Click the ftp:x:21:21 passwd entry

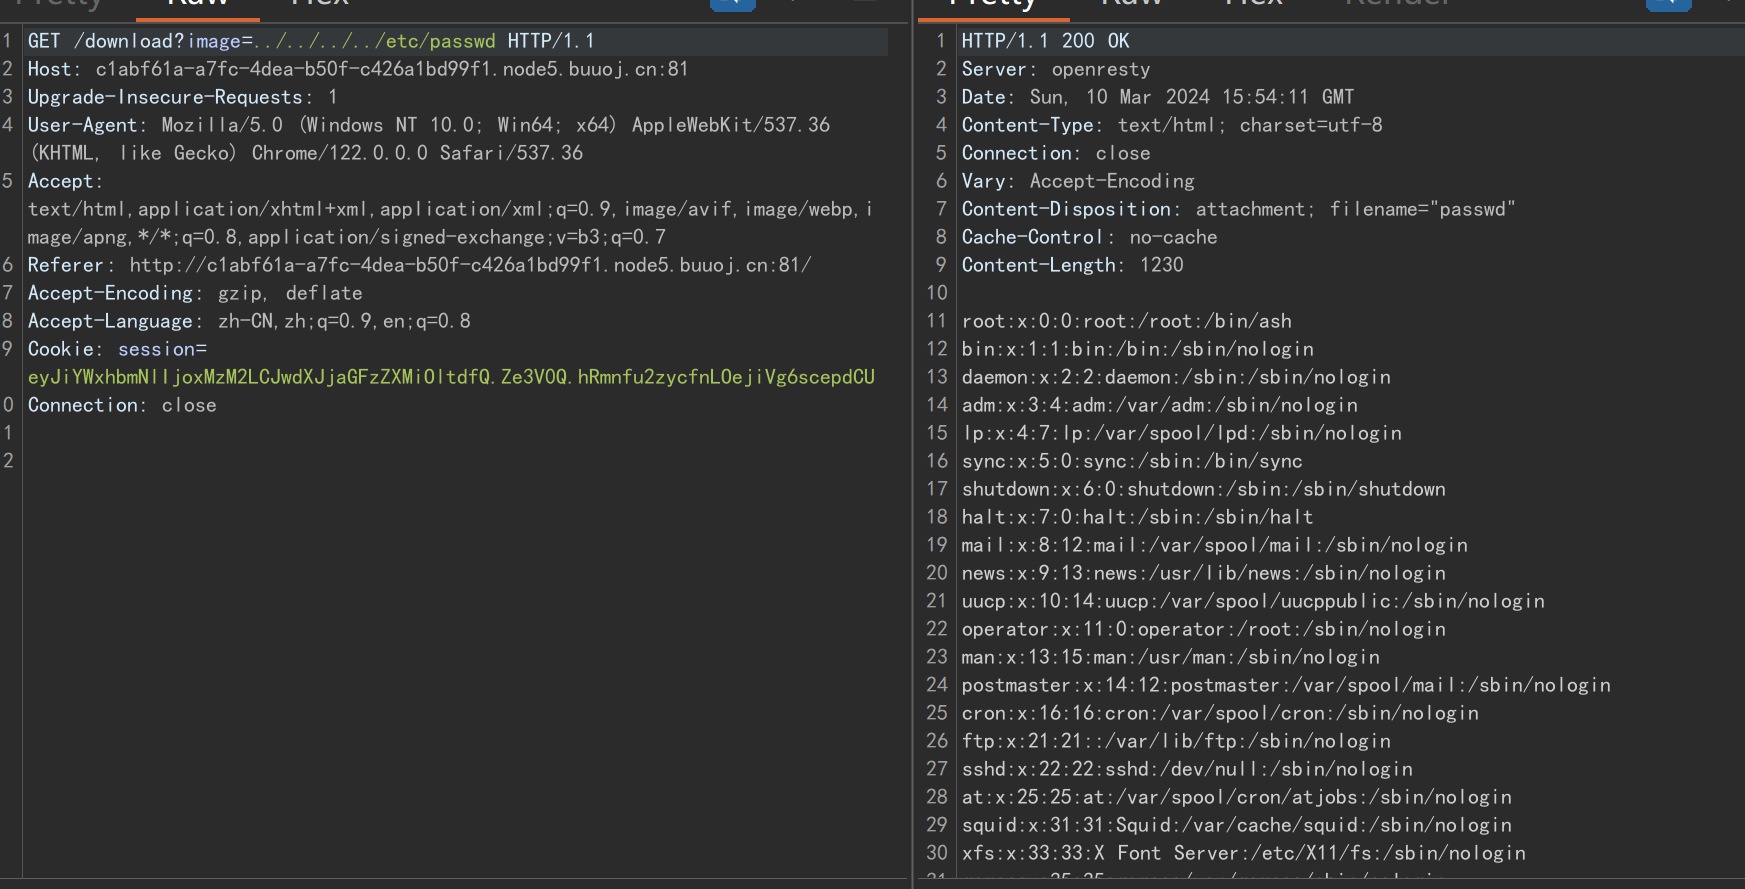pos(1176,741)
